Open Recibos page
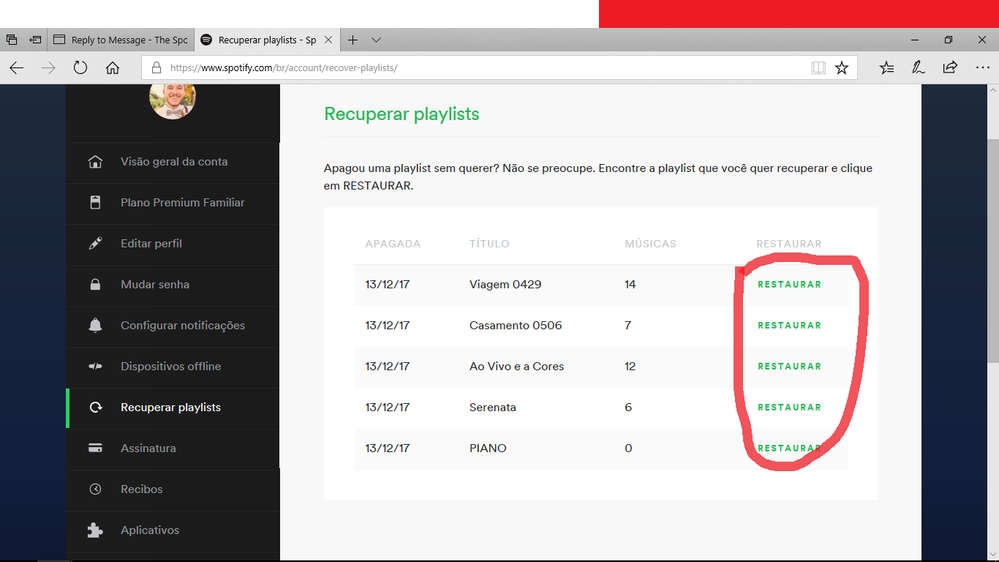 coord(141,489)
